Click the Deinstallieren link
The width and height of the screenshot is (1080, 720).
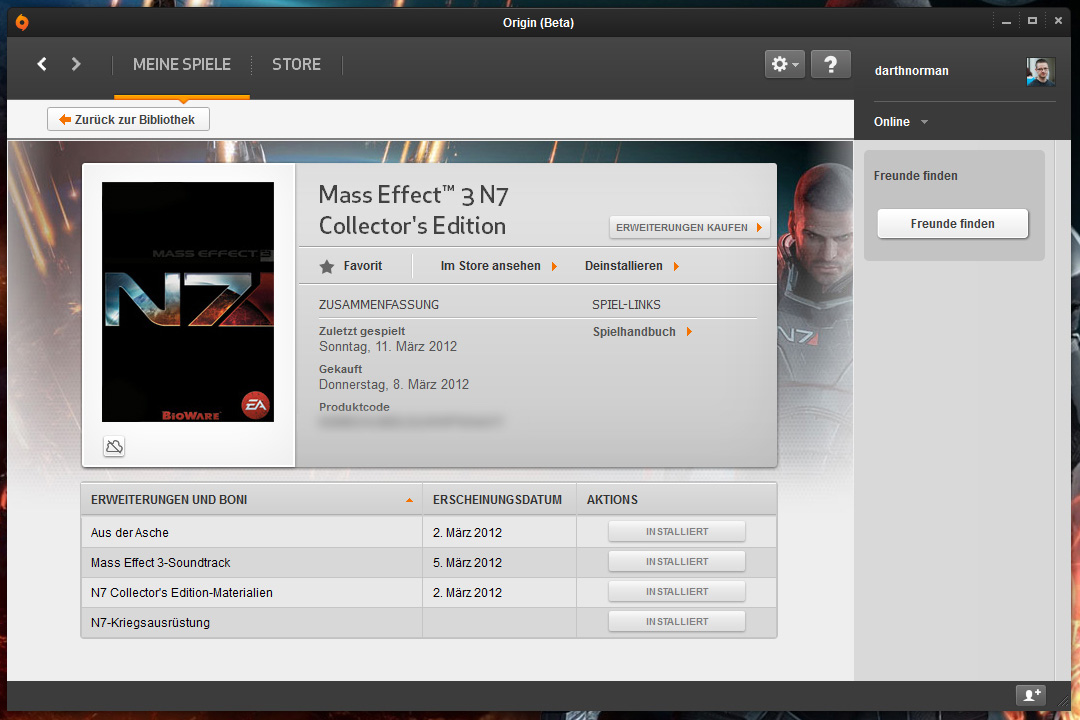632,266
